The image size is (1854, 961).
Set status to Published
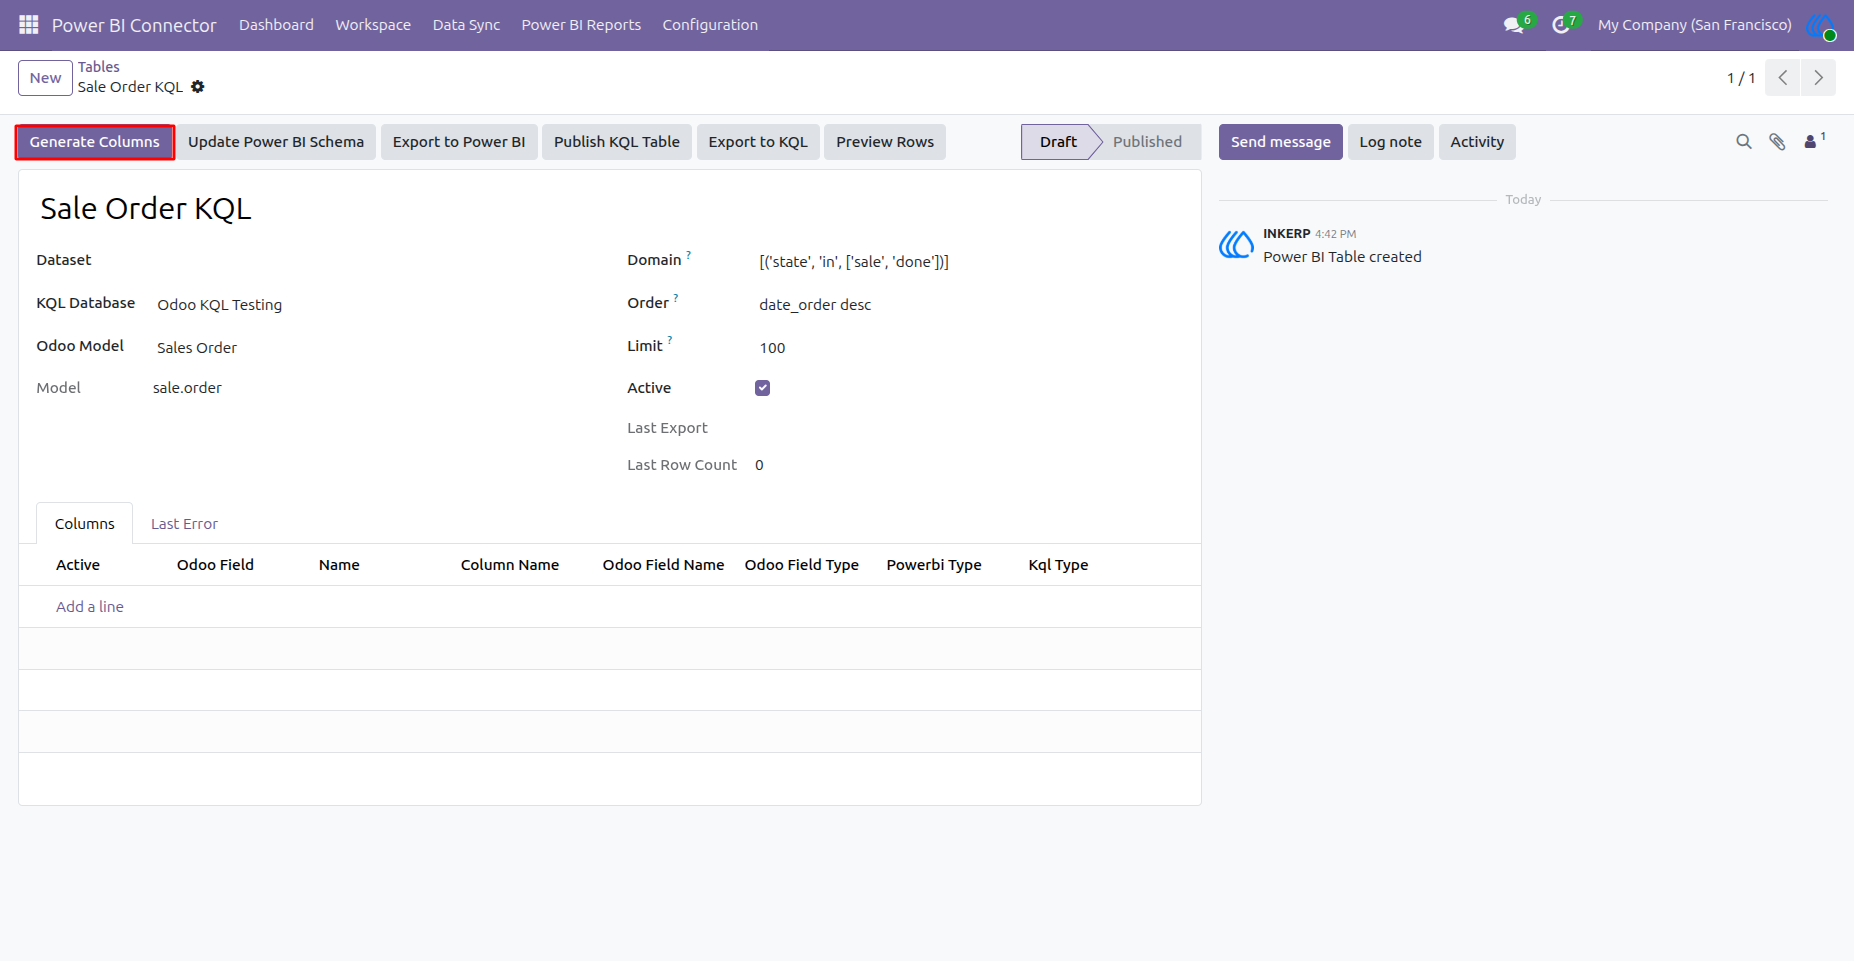click(1147, 142)
